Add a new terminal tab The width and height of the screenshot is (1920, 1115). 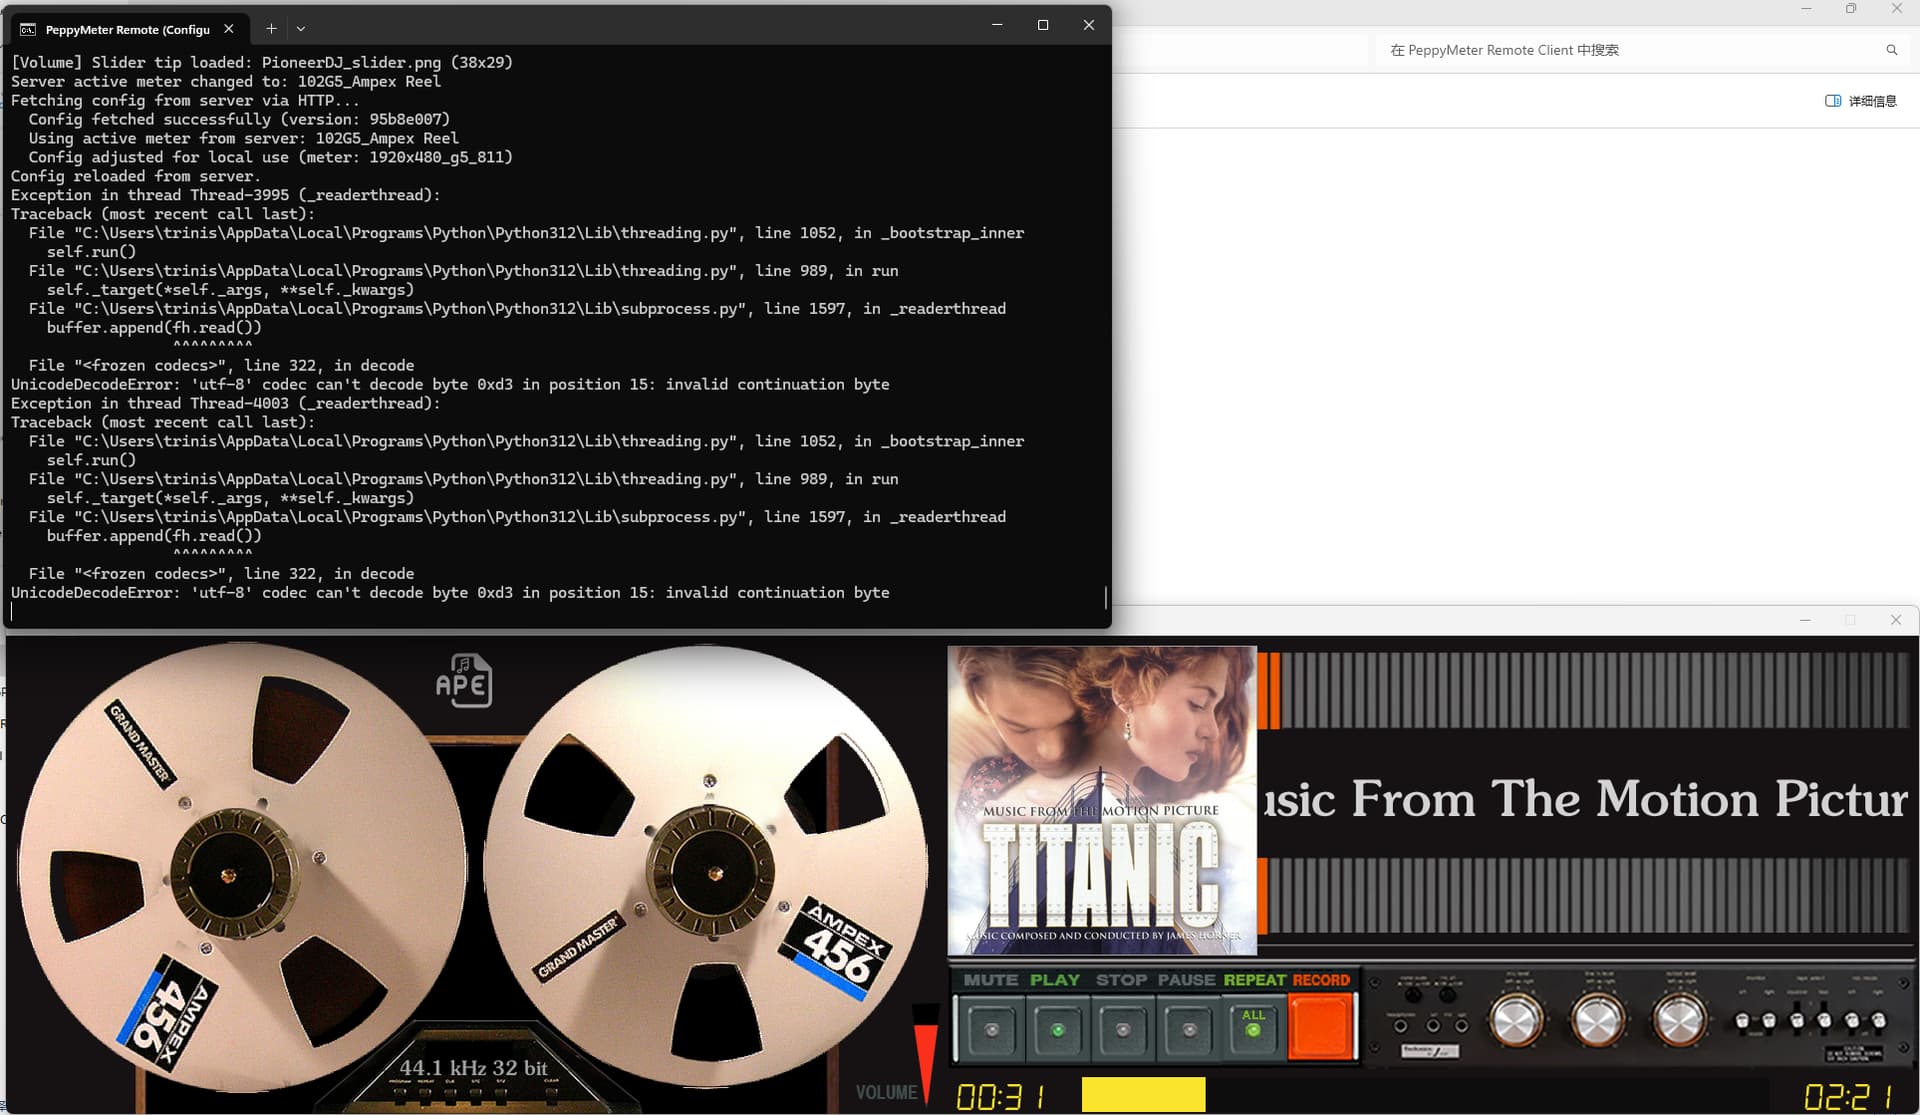pos(271,29)
